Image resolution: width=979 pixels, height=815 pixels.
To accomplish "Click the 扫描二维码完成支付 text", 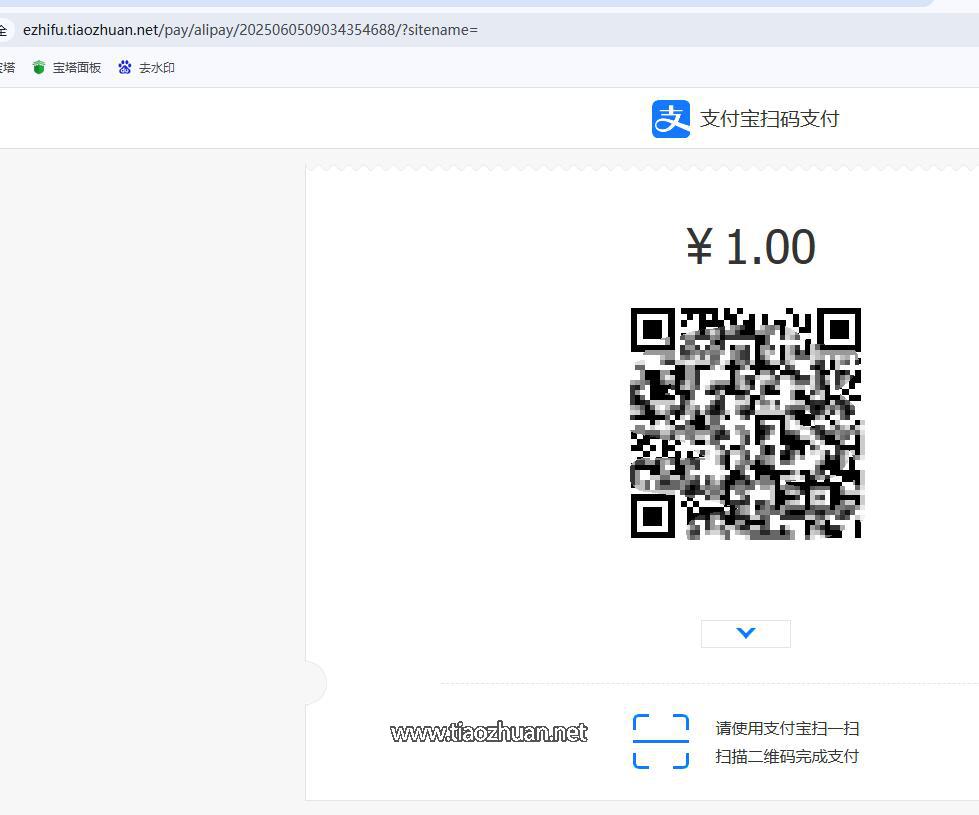I will [x=787, y=756].
